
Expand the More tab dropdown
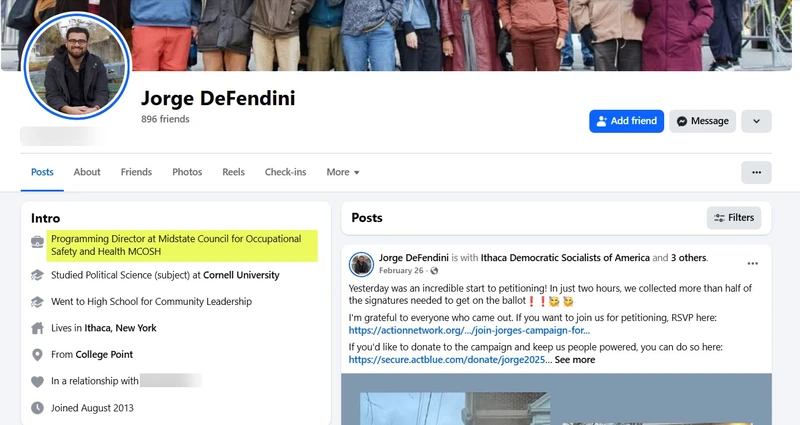(x=343, y=172)
